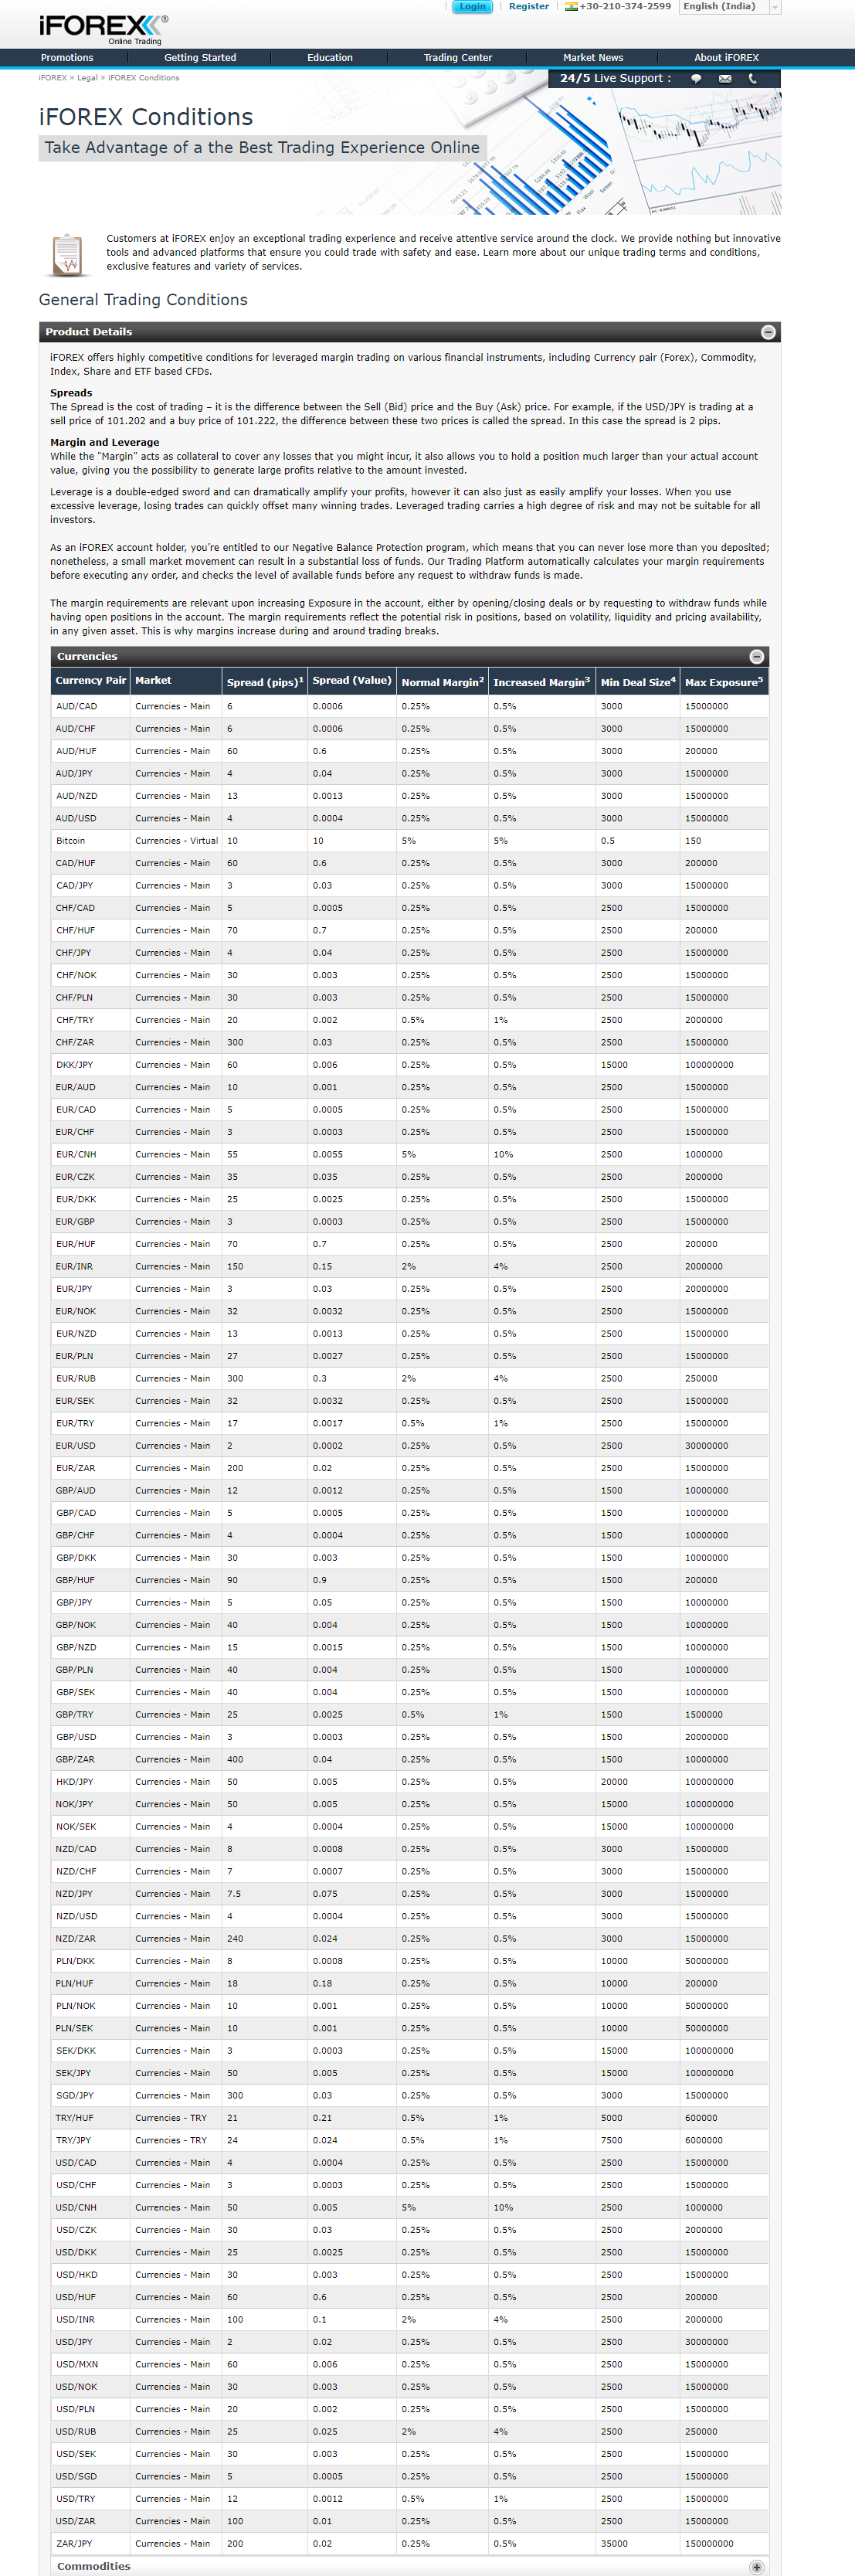Click the clipboard chart icon beside intro
This screenshot has height=2576, width=855.
tap(67, 254)
